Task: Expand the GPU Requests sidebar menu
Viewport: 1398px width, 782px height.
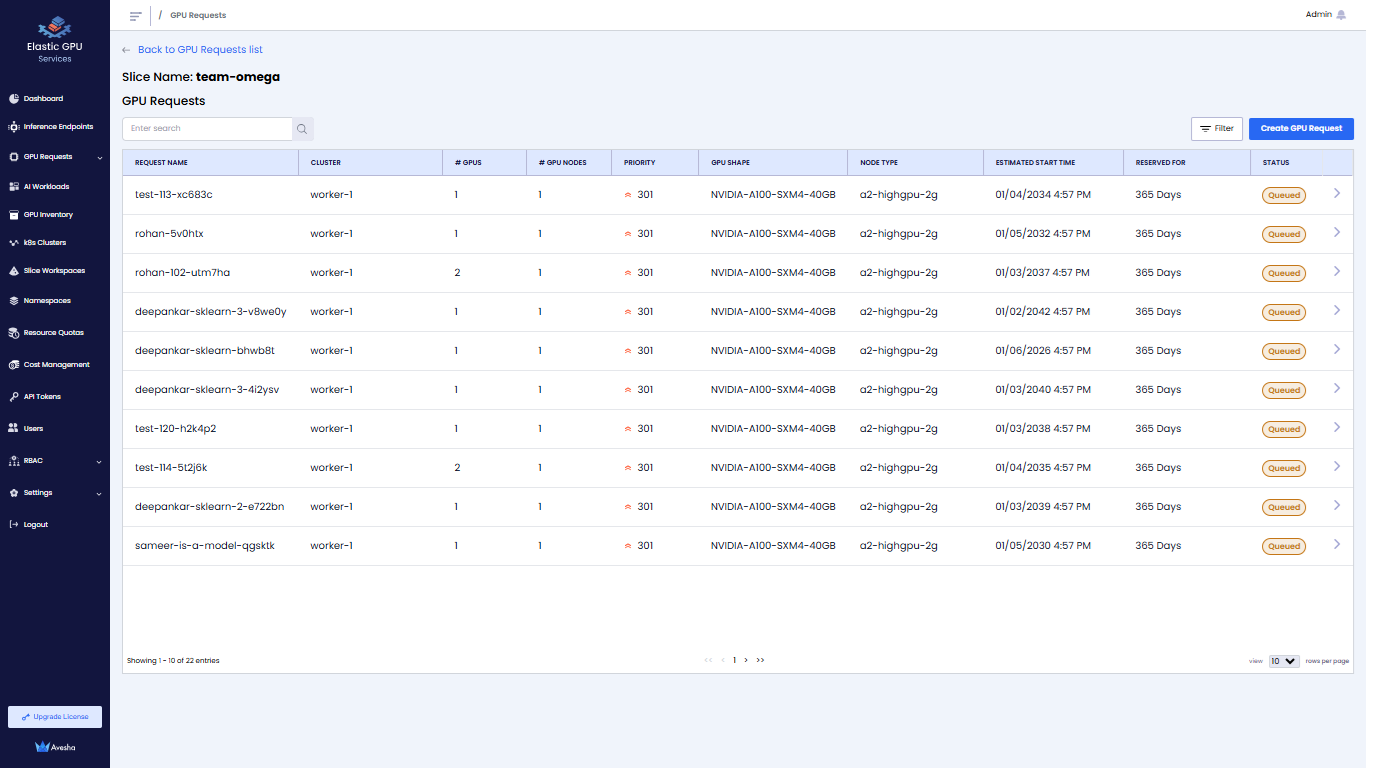Action: (x=99, y=157)
